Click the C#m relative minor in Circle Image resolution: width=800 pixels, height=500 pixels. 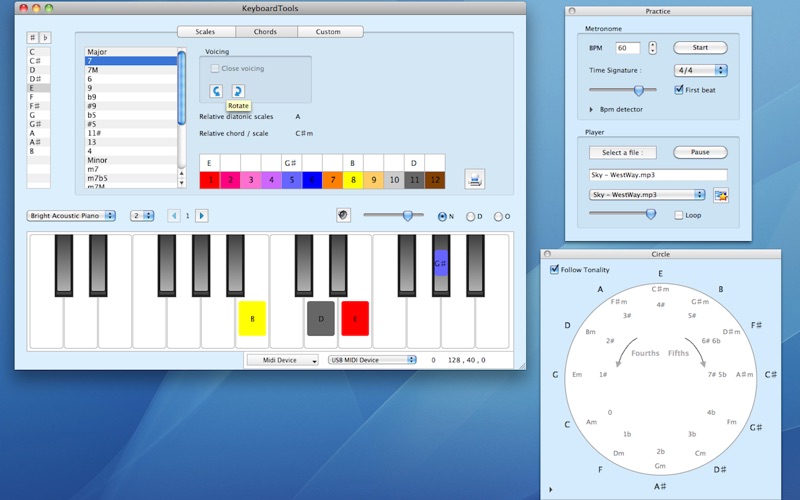(660, 289)
